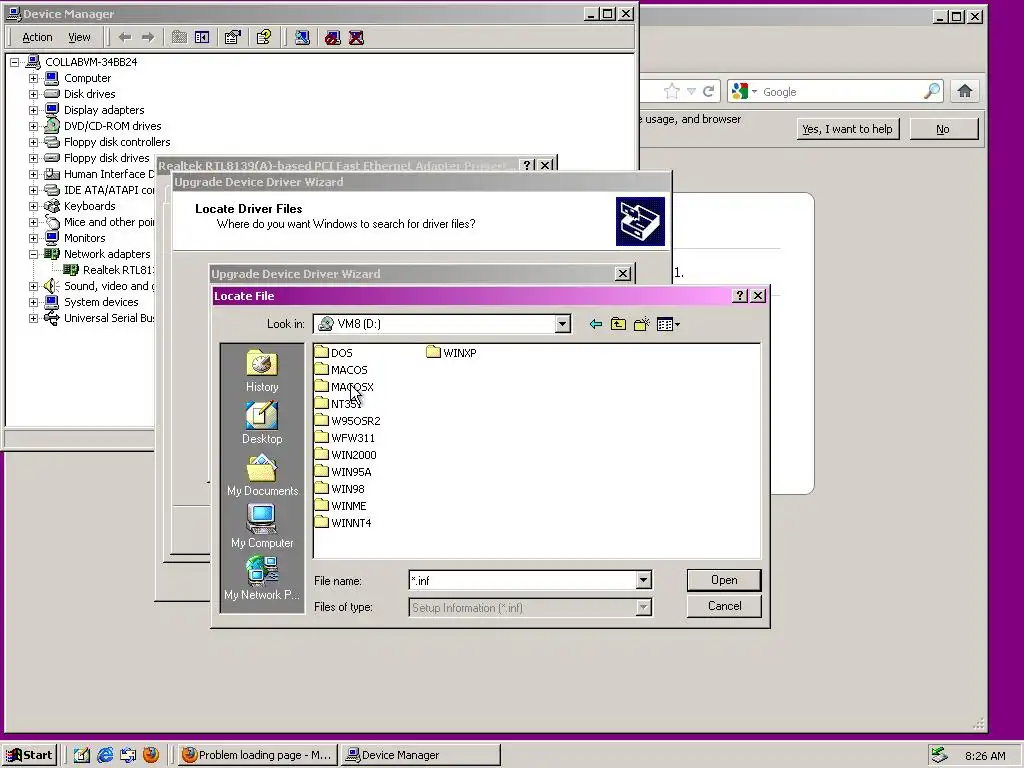Select the WIN98 folder
This screenshot has height=768, width=1024.
(340, 488)
